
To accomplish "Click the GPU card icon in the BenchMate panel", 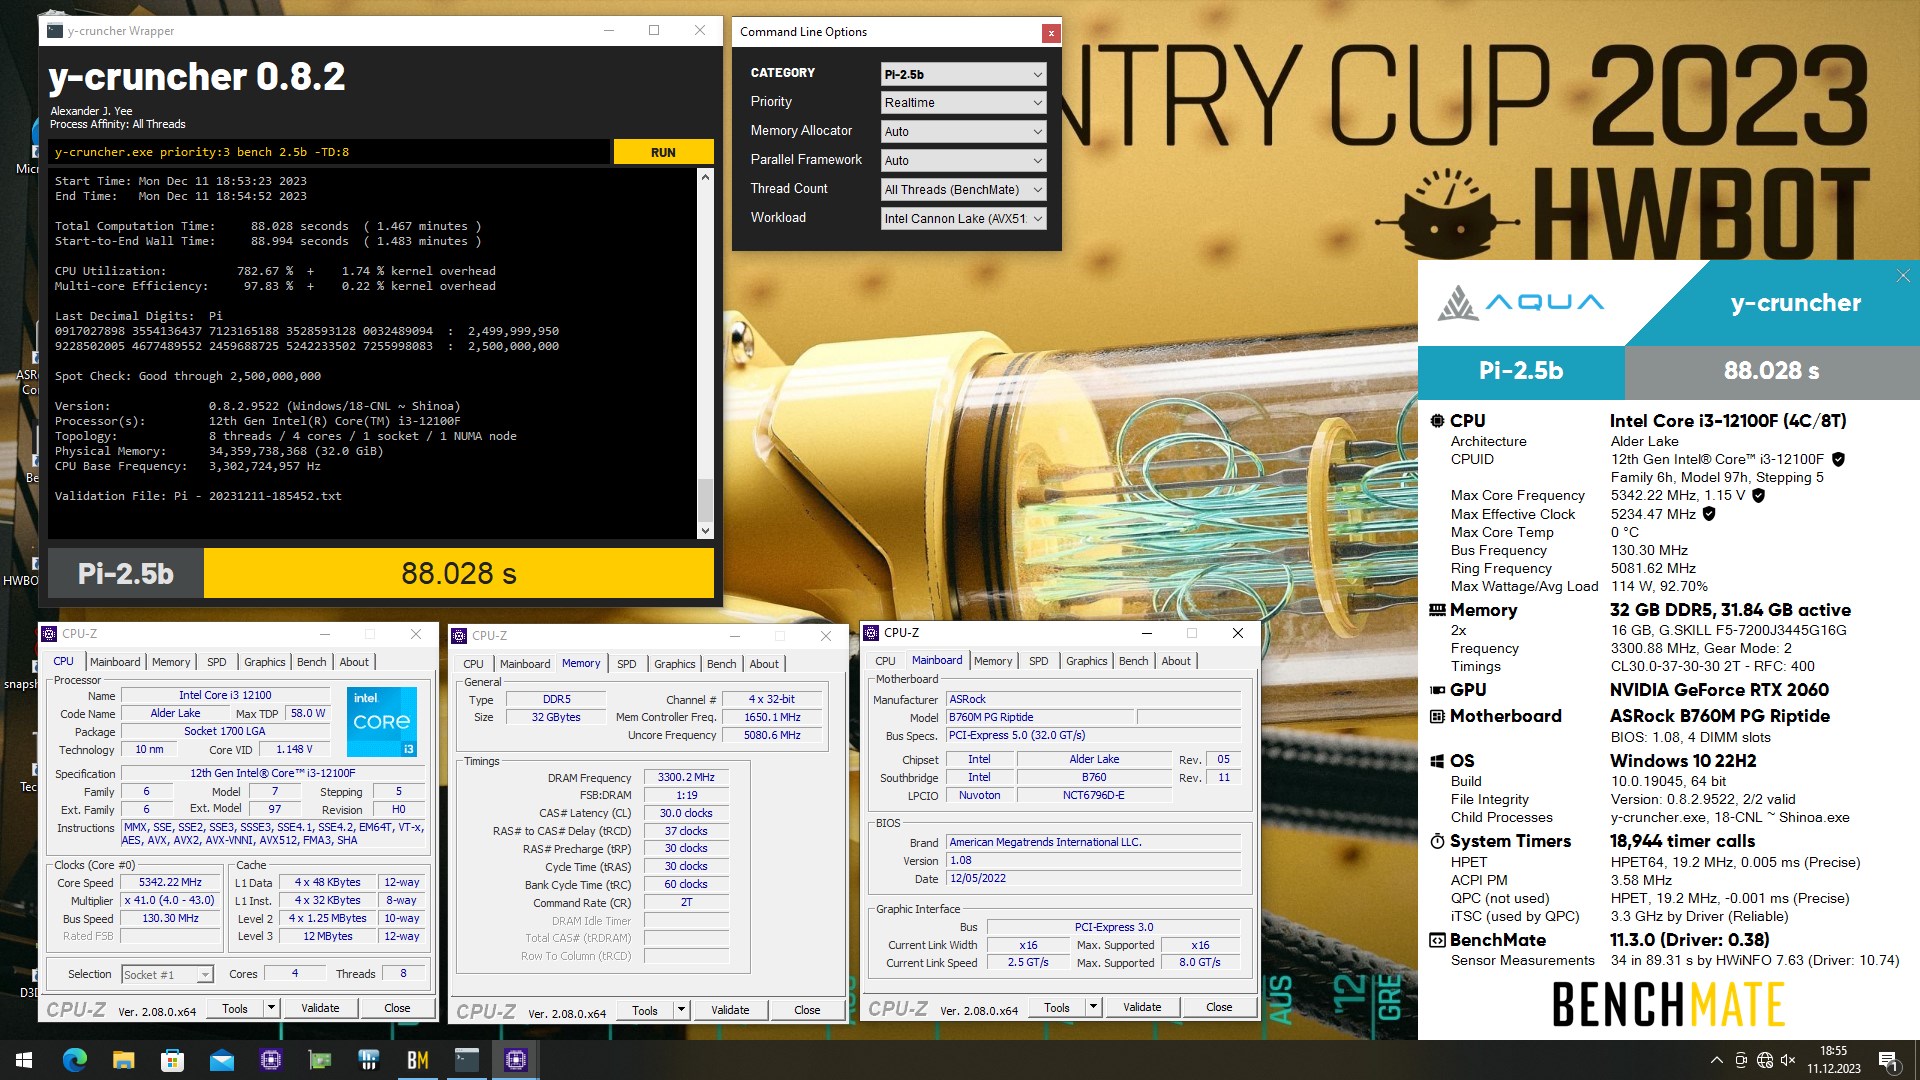I will (x=1437, y=690).
